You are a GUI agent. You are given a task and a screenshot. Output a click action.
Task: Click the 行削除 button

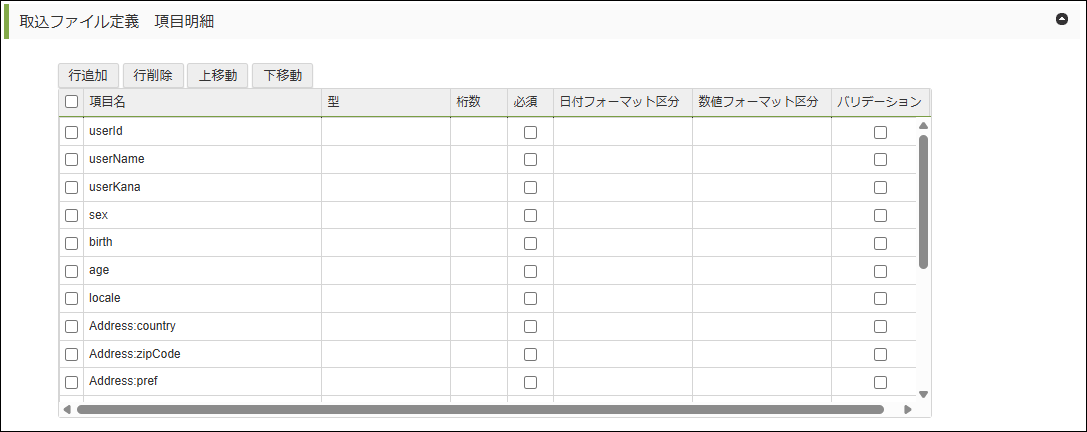point(153,75)
